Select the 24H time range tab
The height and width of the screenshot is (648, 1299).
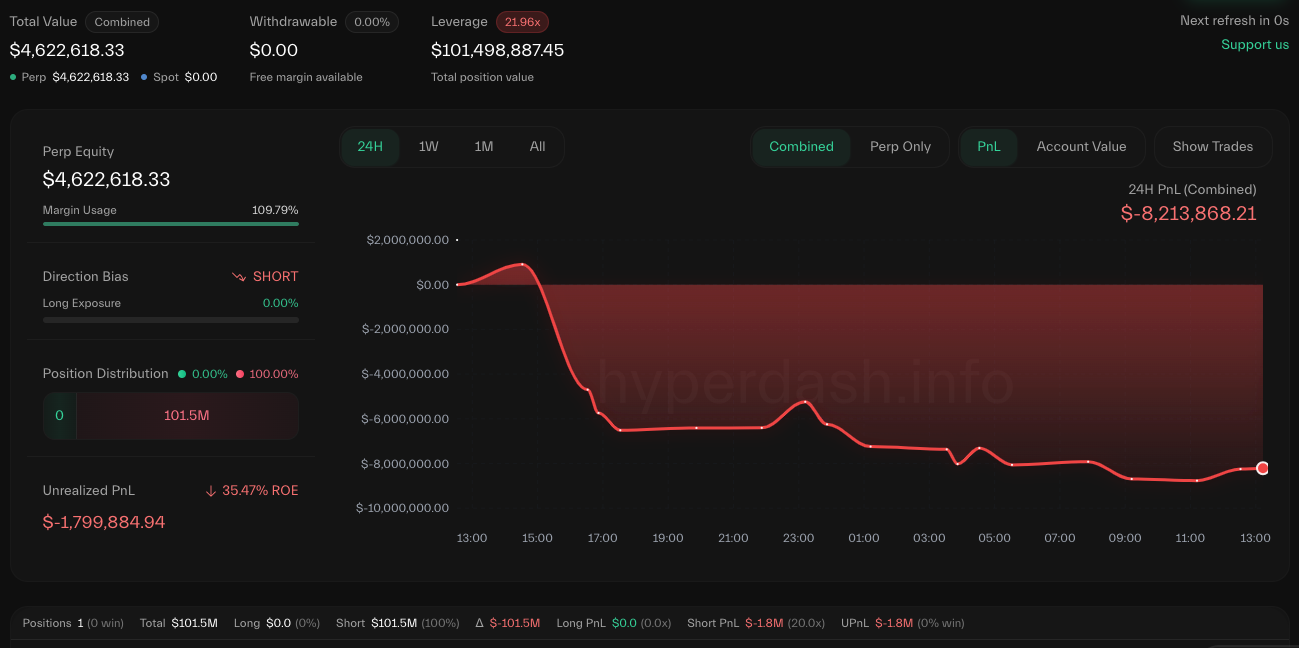pyautogui.click(x=370, y=147)
